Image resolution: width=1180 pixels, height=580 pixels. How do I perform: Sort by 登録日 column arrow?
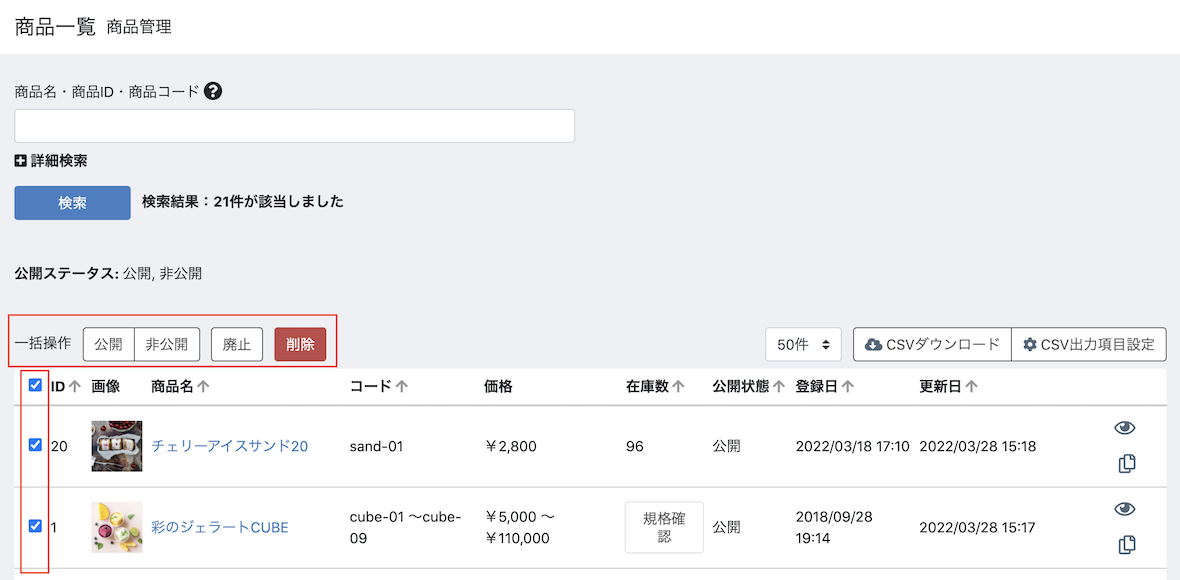847,387
